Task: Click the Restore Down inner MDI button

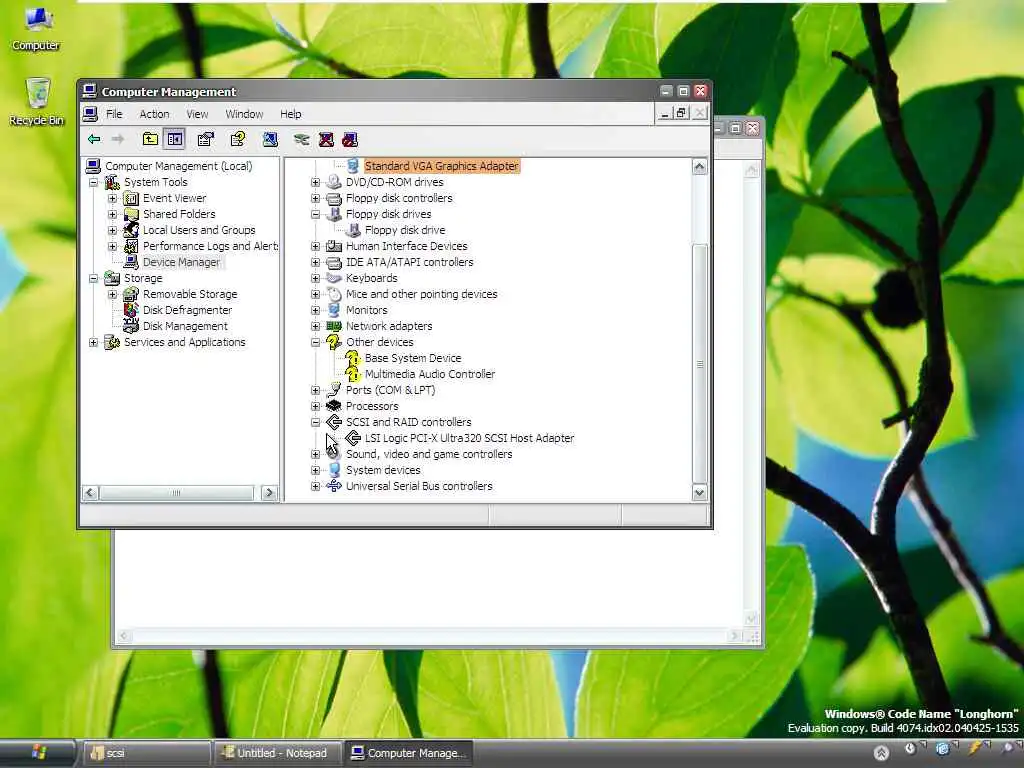Action: [682, 113]
